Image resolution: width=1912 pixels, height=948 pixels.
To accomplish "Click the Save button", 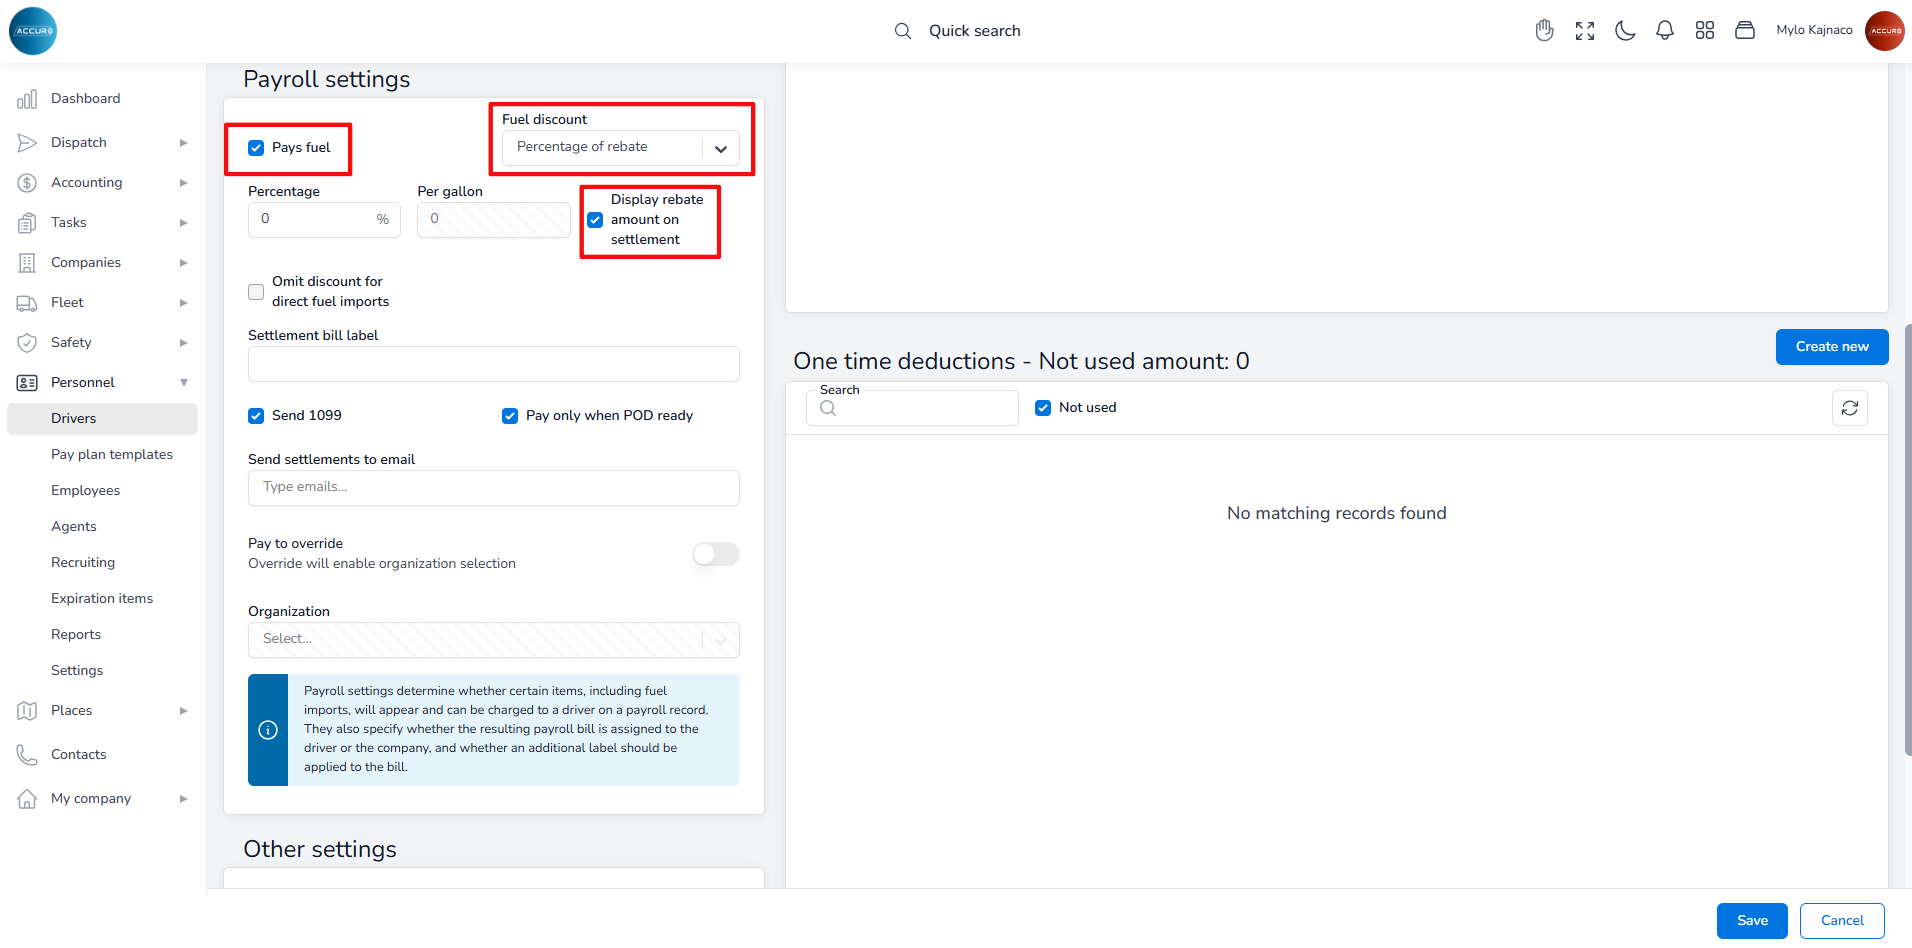I will click(1751, 921).
